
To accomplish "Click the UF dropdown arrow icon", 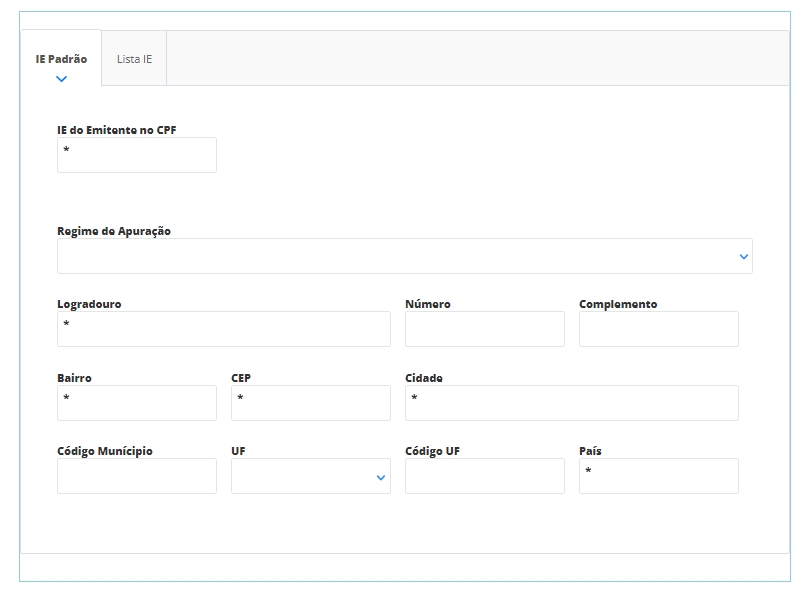I will coord(380,478).
